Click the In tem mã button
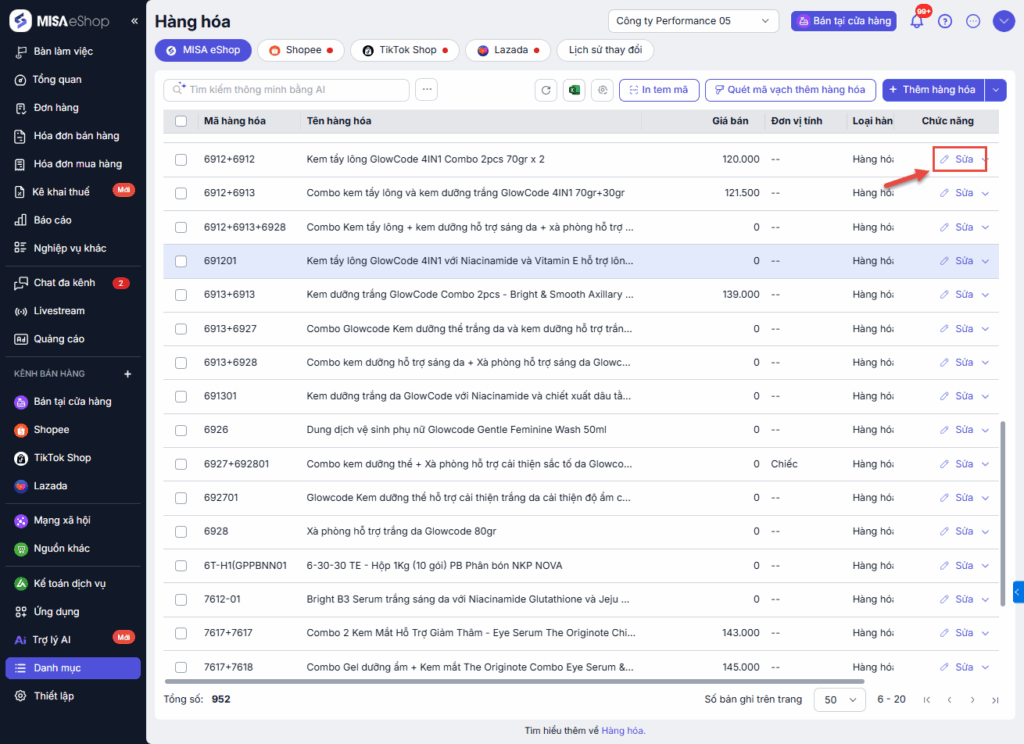The height and width of the screenshot is (744, 1024). coord(659,90)
